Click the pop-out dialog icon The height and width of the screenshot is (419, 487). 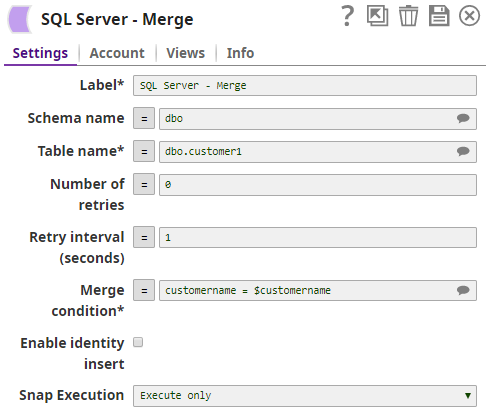377,16
